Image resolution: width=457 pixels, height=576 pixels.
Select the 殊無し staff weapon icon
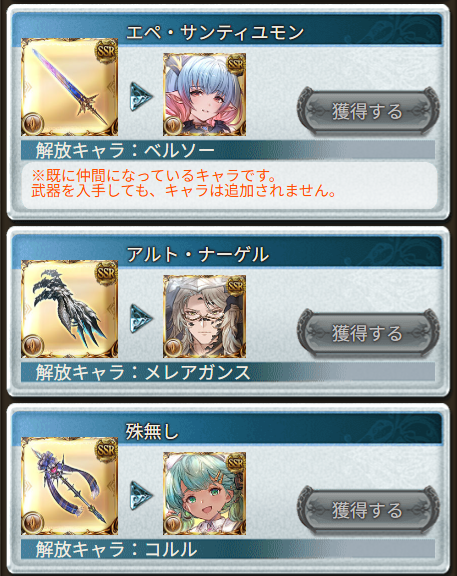(69, 486)
